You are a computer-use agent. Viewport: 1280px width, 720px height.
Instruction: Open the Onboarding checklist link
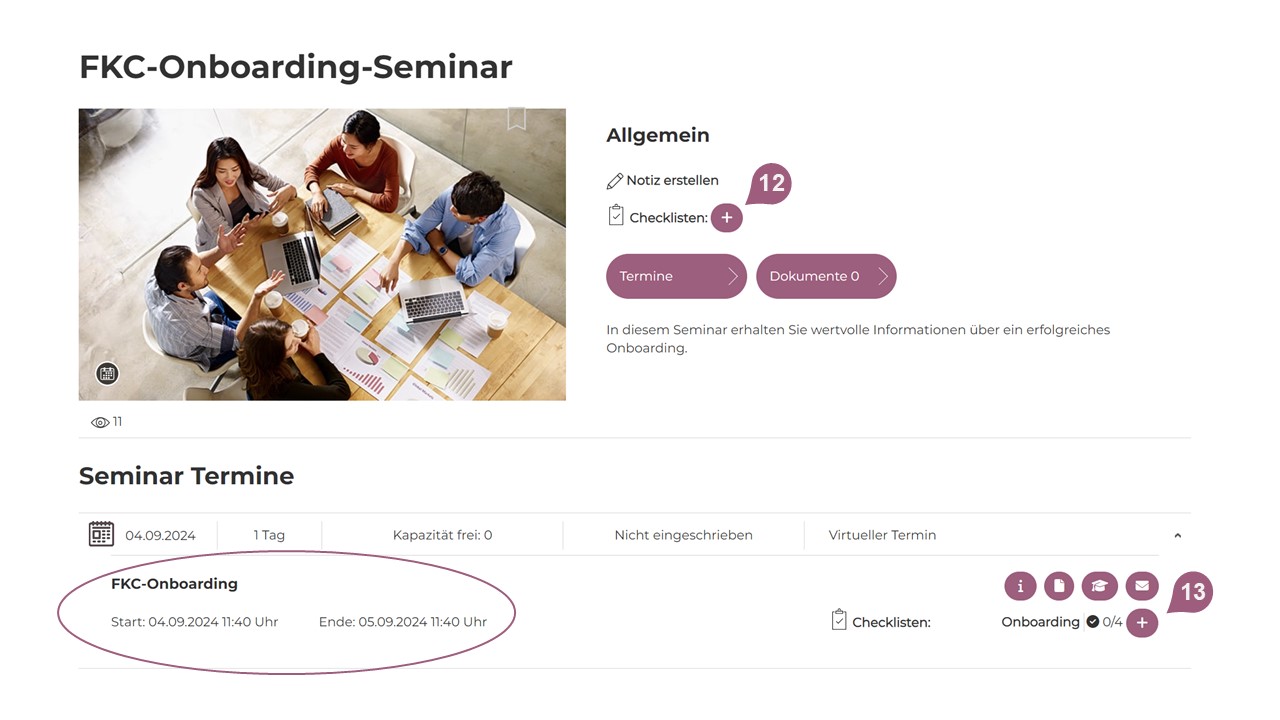click(x=1040, y=622)
